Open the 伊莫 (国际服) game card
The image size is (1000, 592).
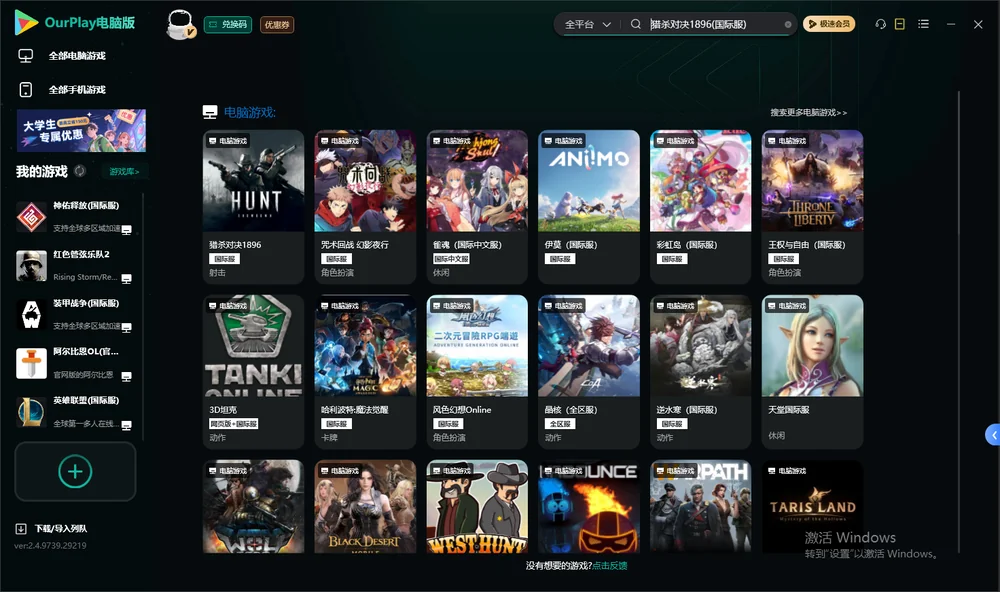pyautogui.click(x=589, y=207)
